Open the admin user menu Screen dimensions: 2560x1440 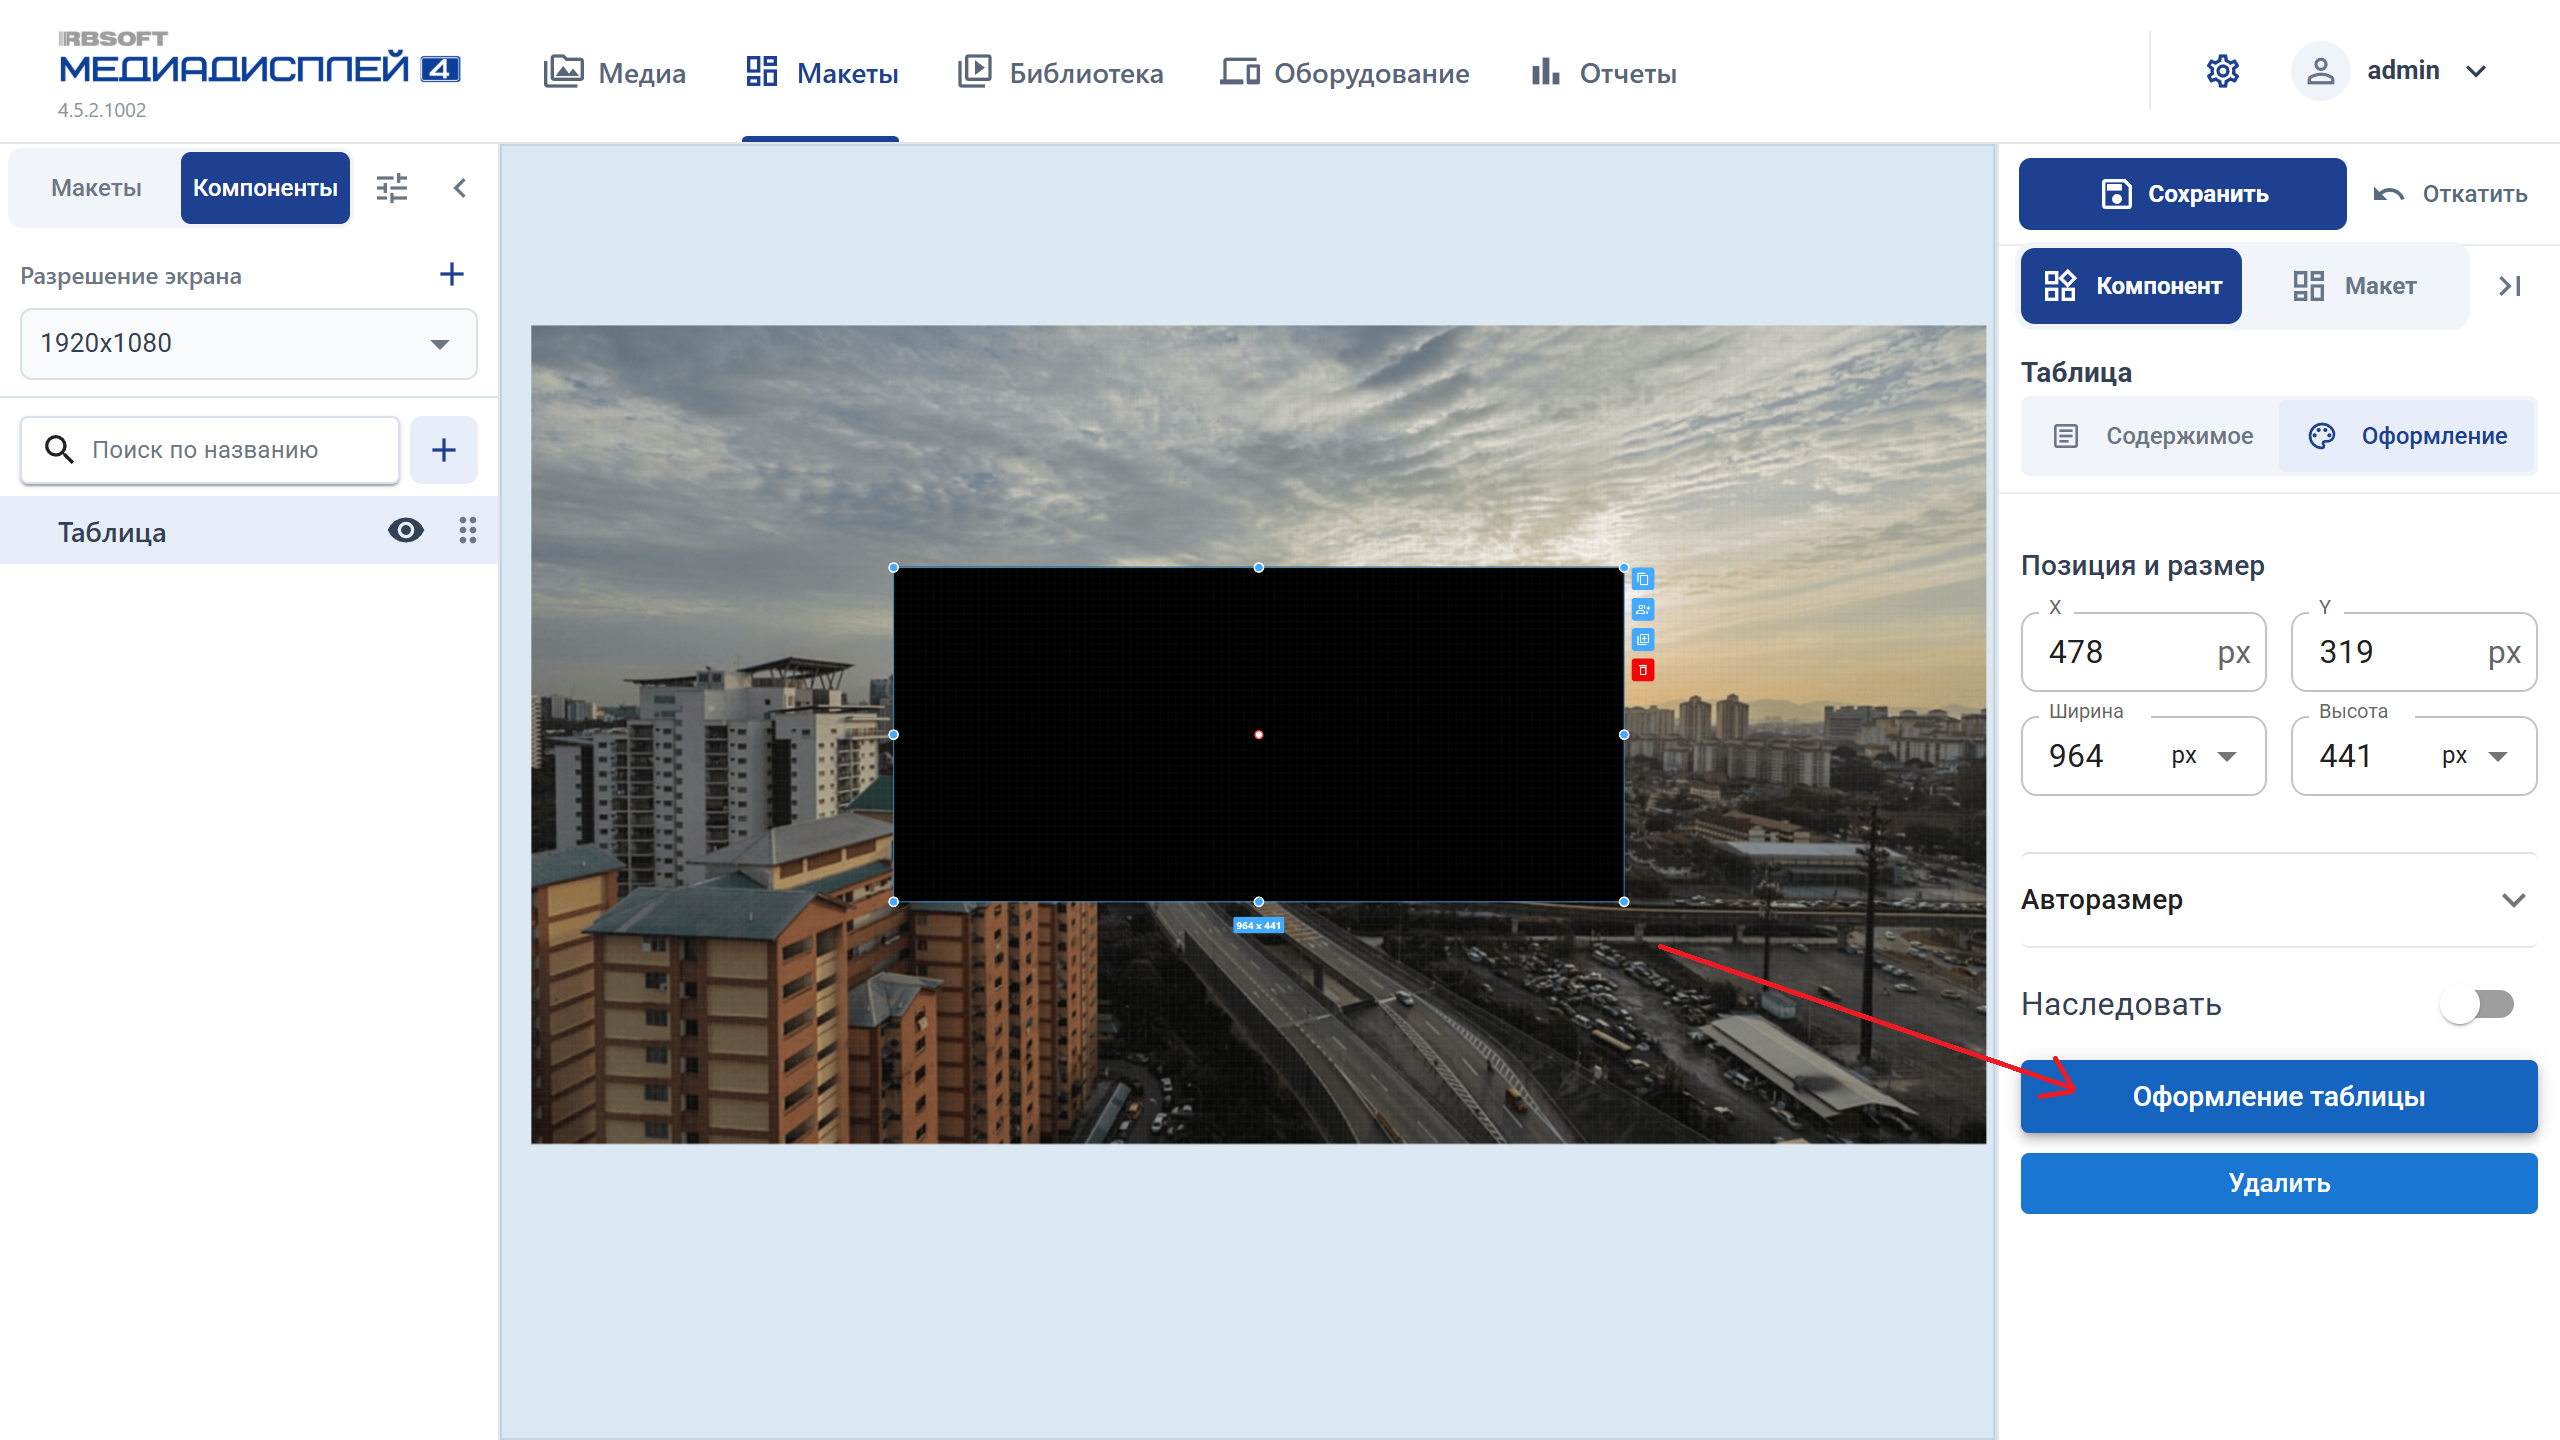pyautogui.click(x=2390, y=71)
